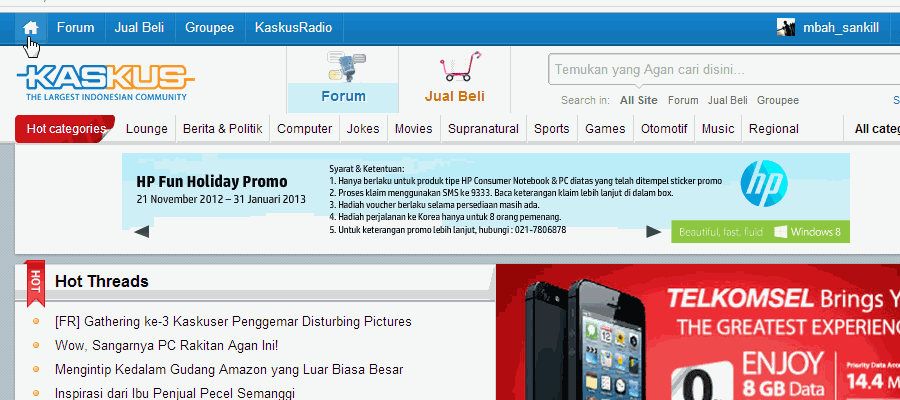Click the HP logo in banner

point(763,184)
